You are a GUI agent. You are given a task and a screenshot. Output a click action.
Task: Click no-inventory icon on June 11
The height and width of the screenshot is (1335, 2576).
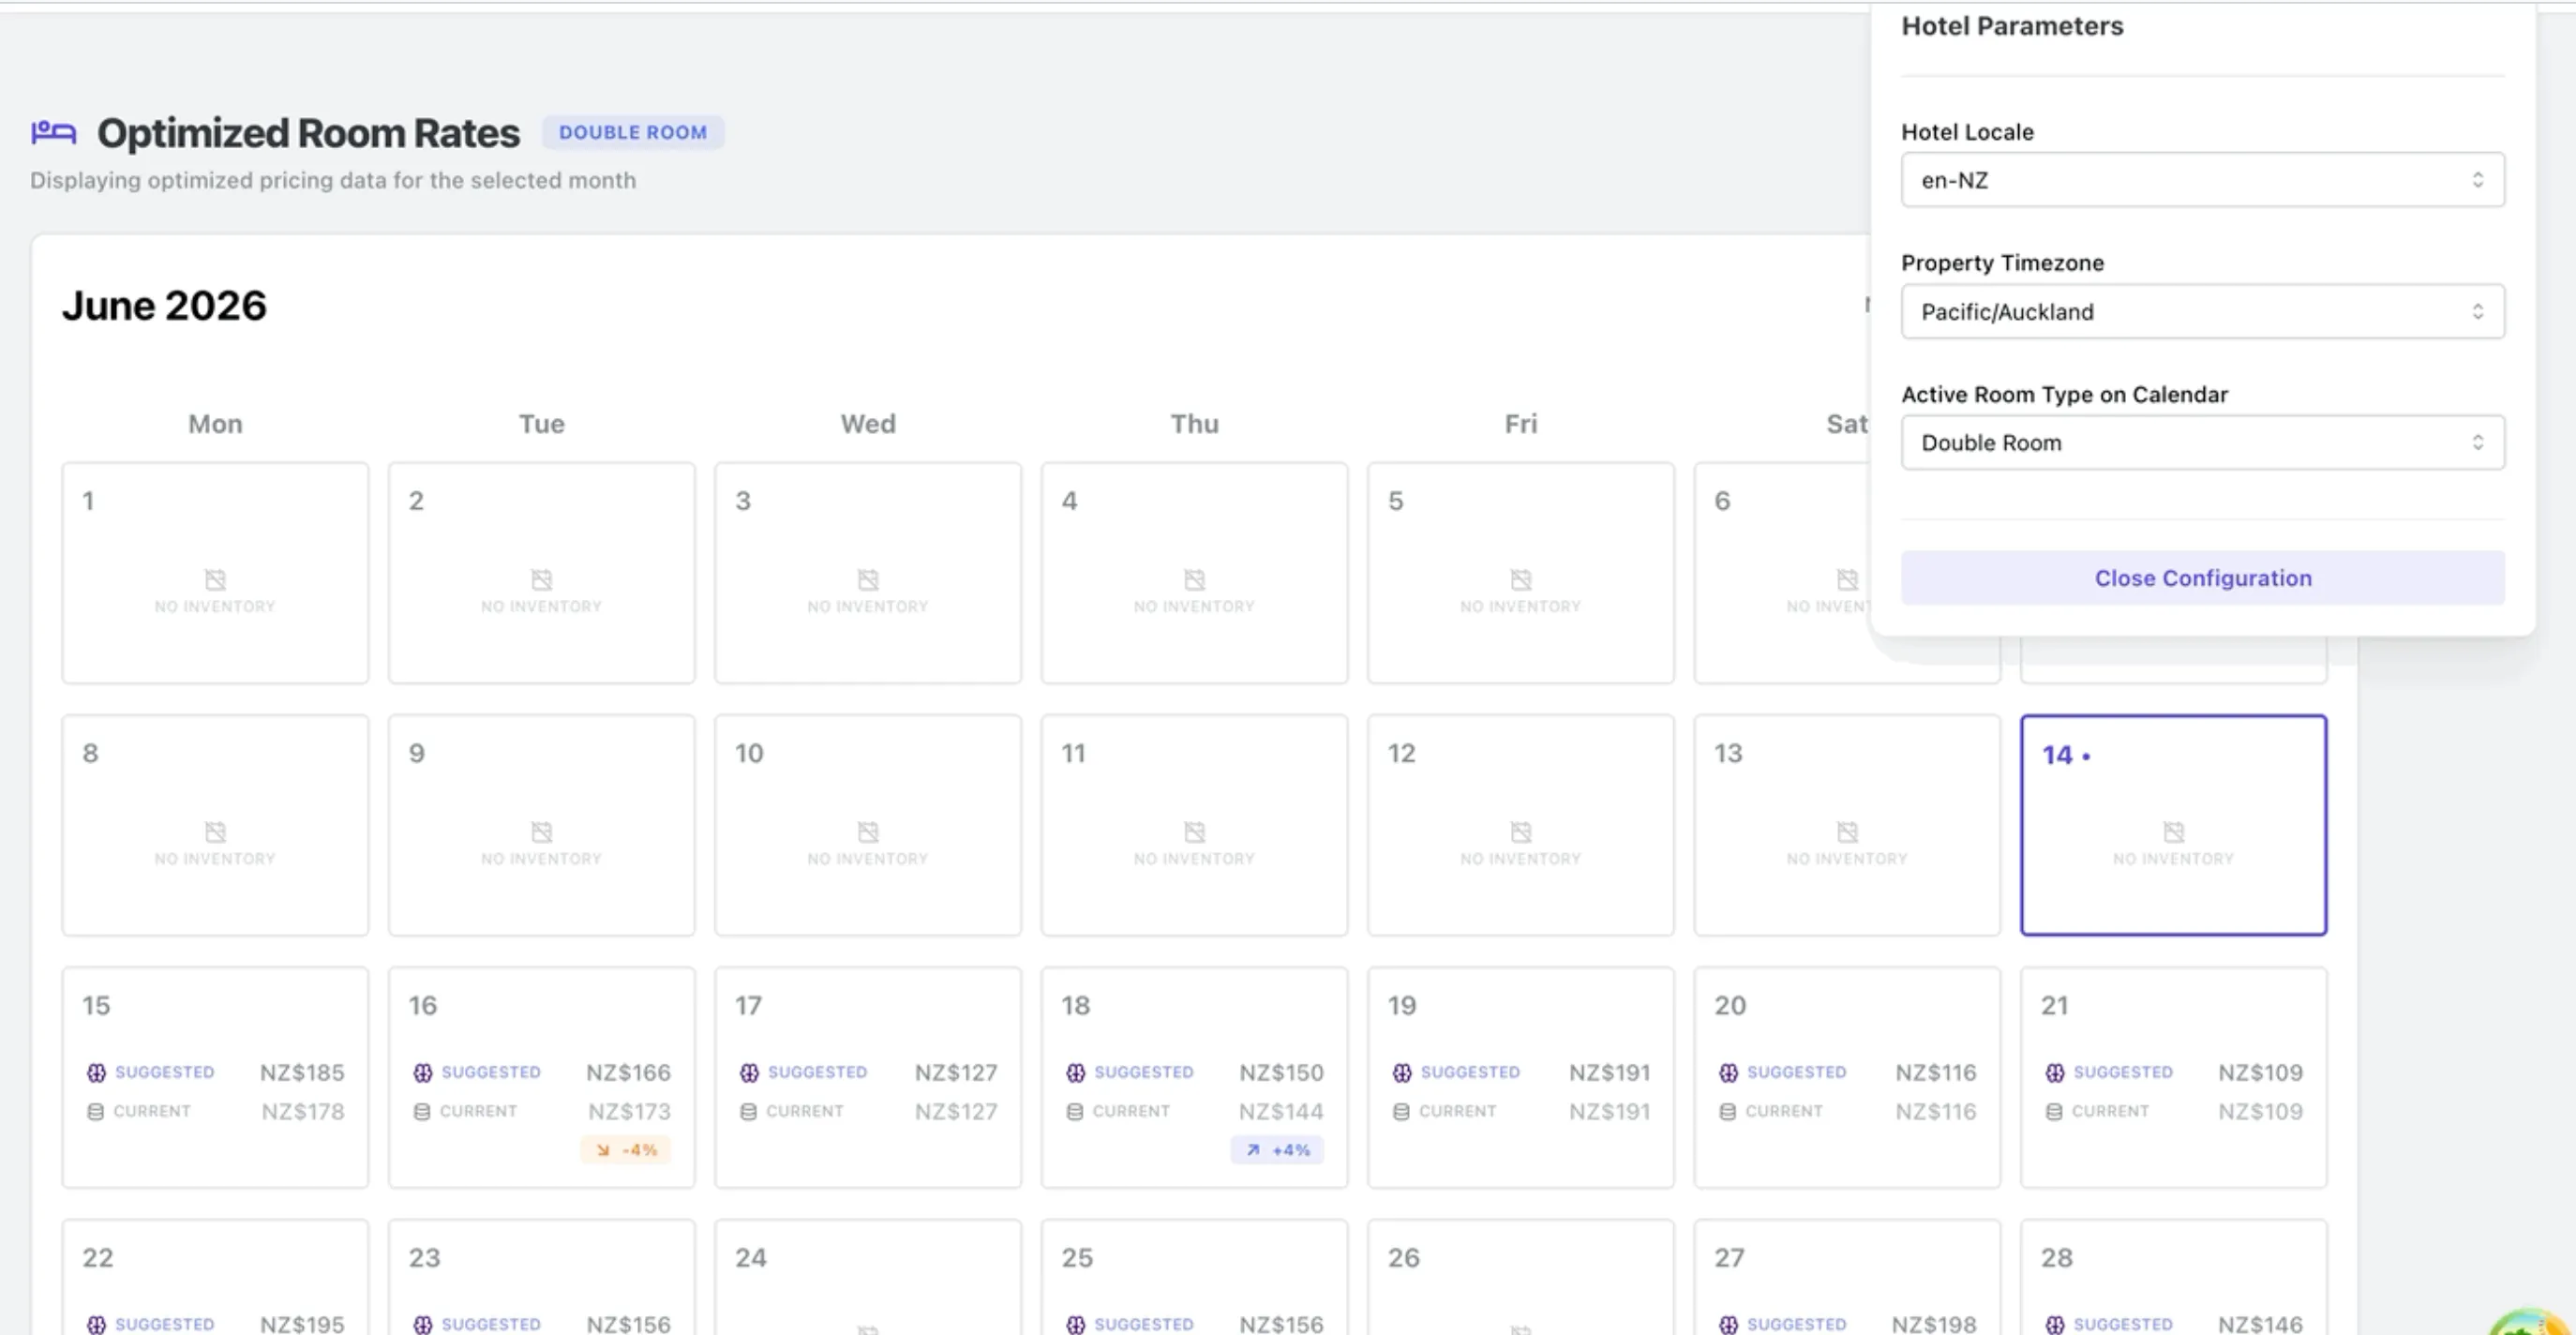[x=1194, y=832]
